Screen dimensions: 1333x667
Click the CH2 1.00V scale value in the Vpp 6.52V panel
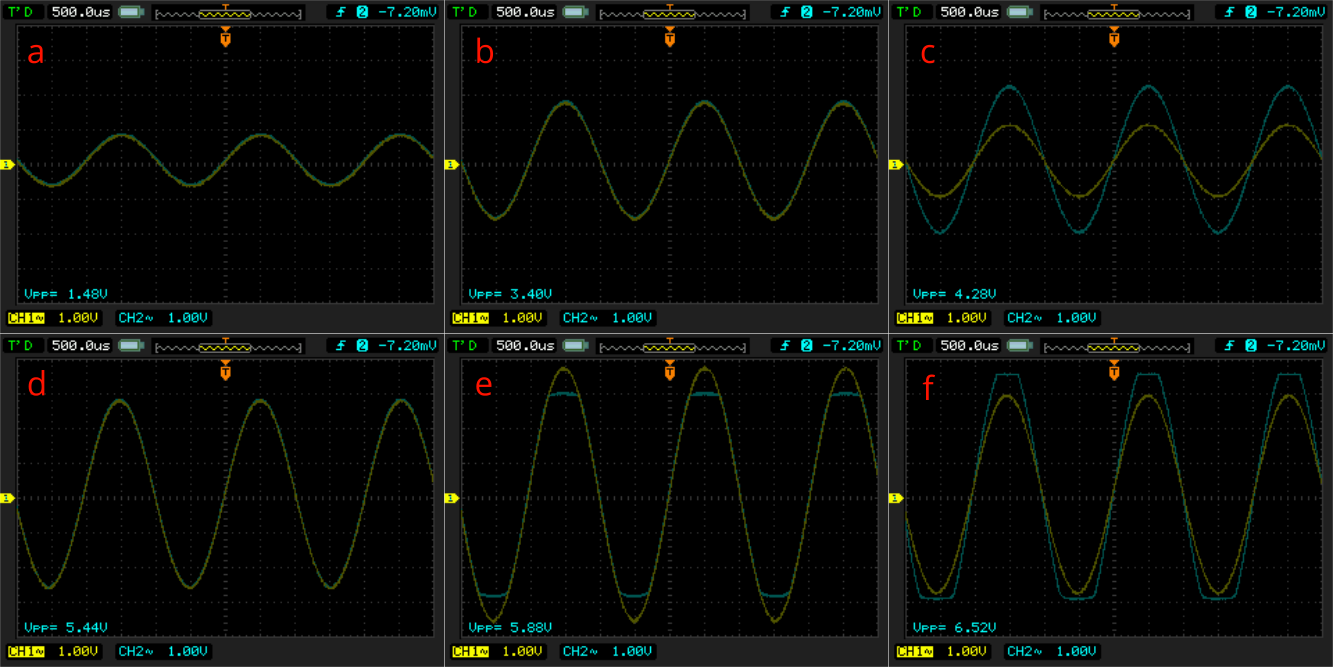1076,652
